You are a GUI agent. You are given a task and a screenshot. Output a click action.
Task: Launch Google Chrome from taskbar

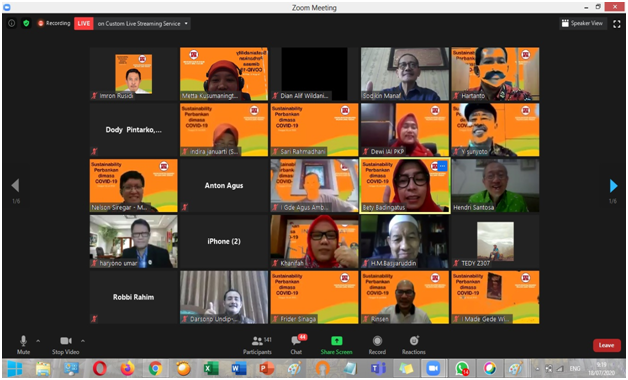(155, 368)
